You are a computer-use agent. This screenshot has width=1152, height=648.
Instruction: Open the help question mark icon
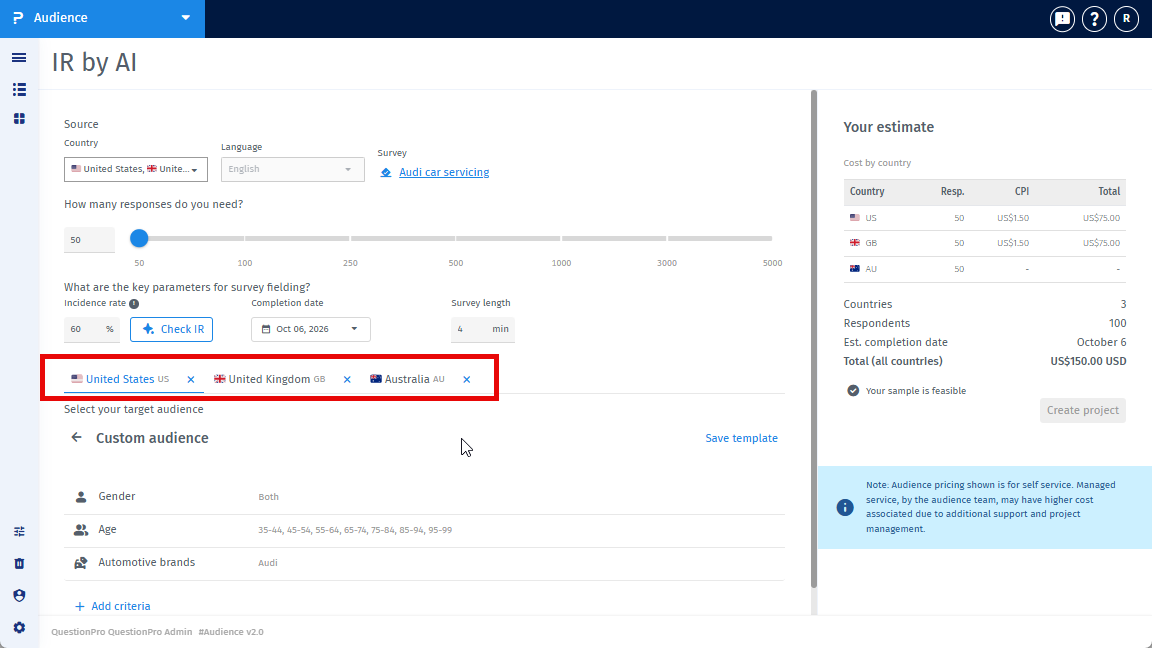pyautogui.click(x=1094, y=19)
